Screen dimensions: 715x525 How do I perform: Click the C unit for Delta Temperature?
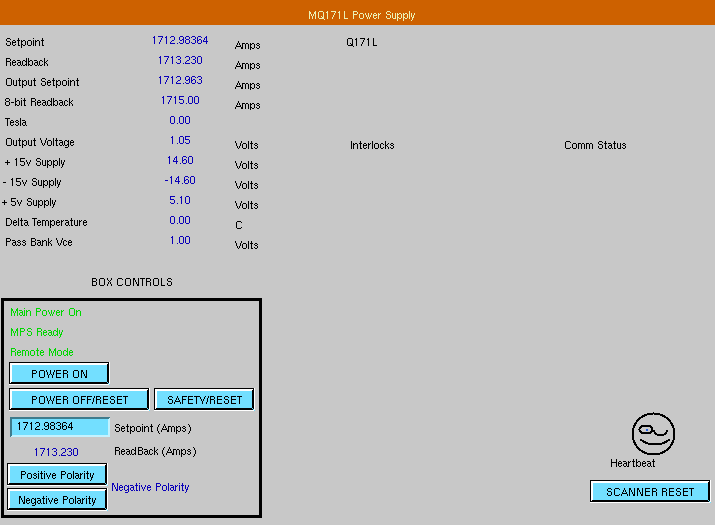click(238, 225)
